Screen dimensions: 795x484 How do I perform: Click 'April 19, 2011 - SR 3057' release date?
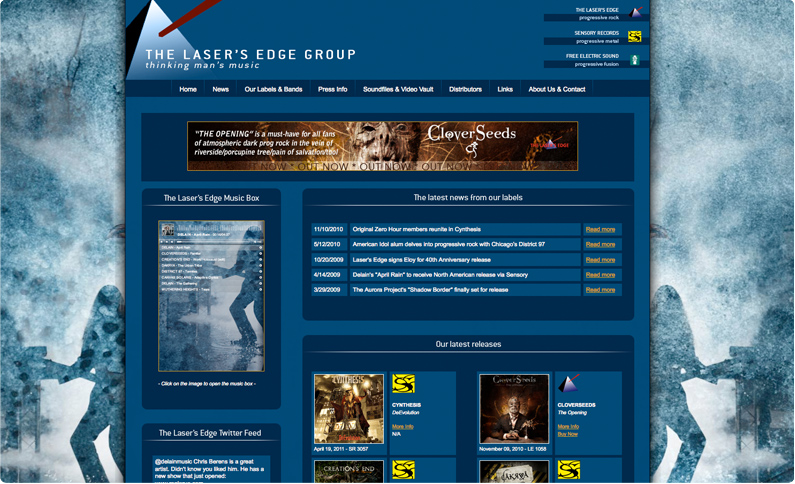[x=341, y=450]
